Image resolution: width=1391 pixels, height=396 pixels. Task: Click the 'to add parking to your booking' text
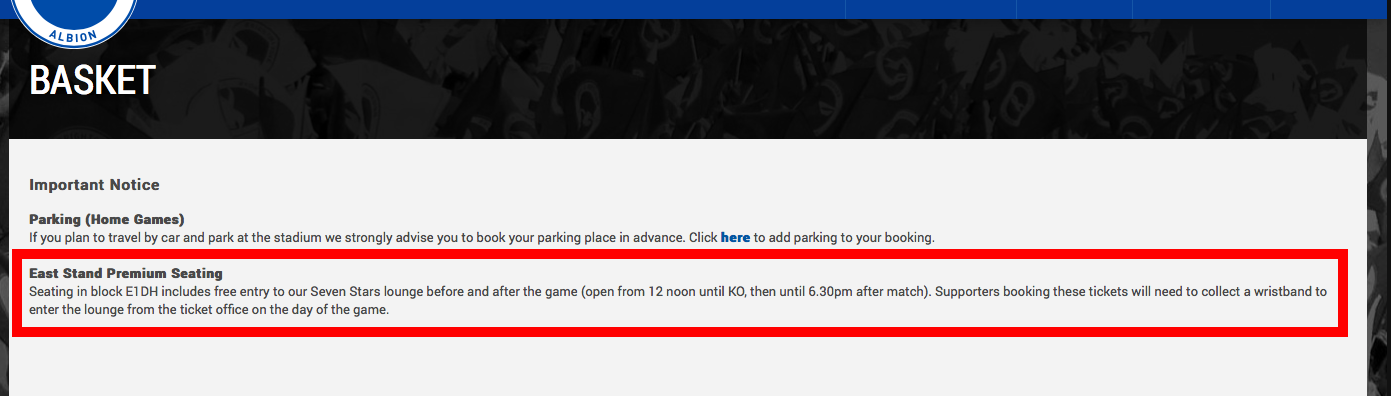pos(844,238)
